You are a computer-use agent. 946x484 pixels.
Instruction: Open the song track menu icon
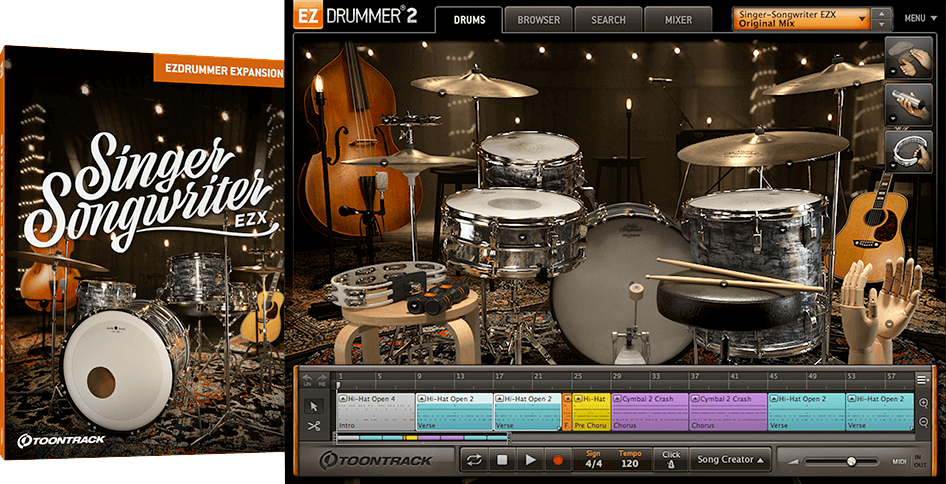click(x=922, y=380)
